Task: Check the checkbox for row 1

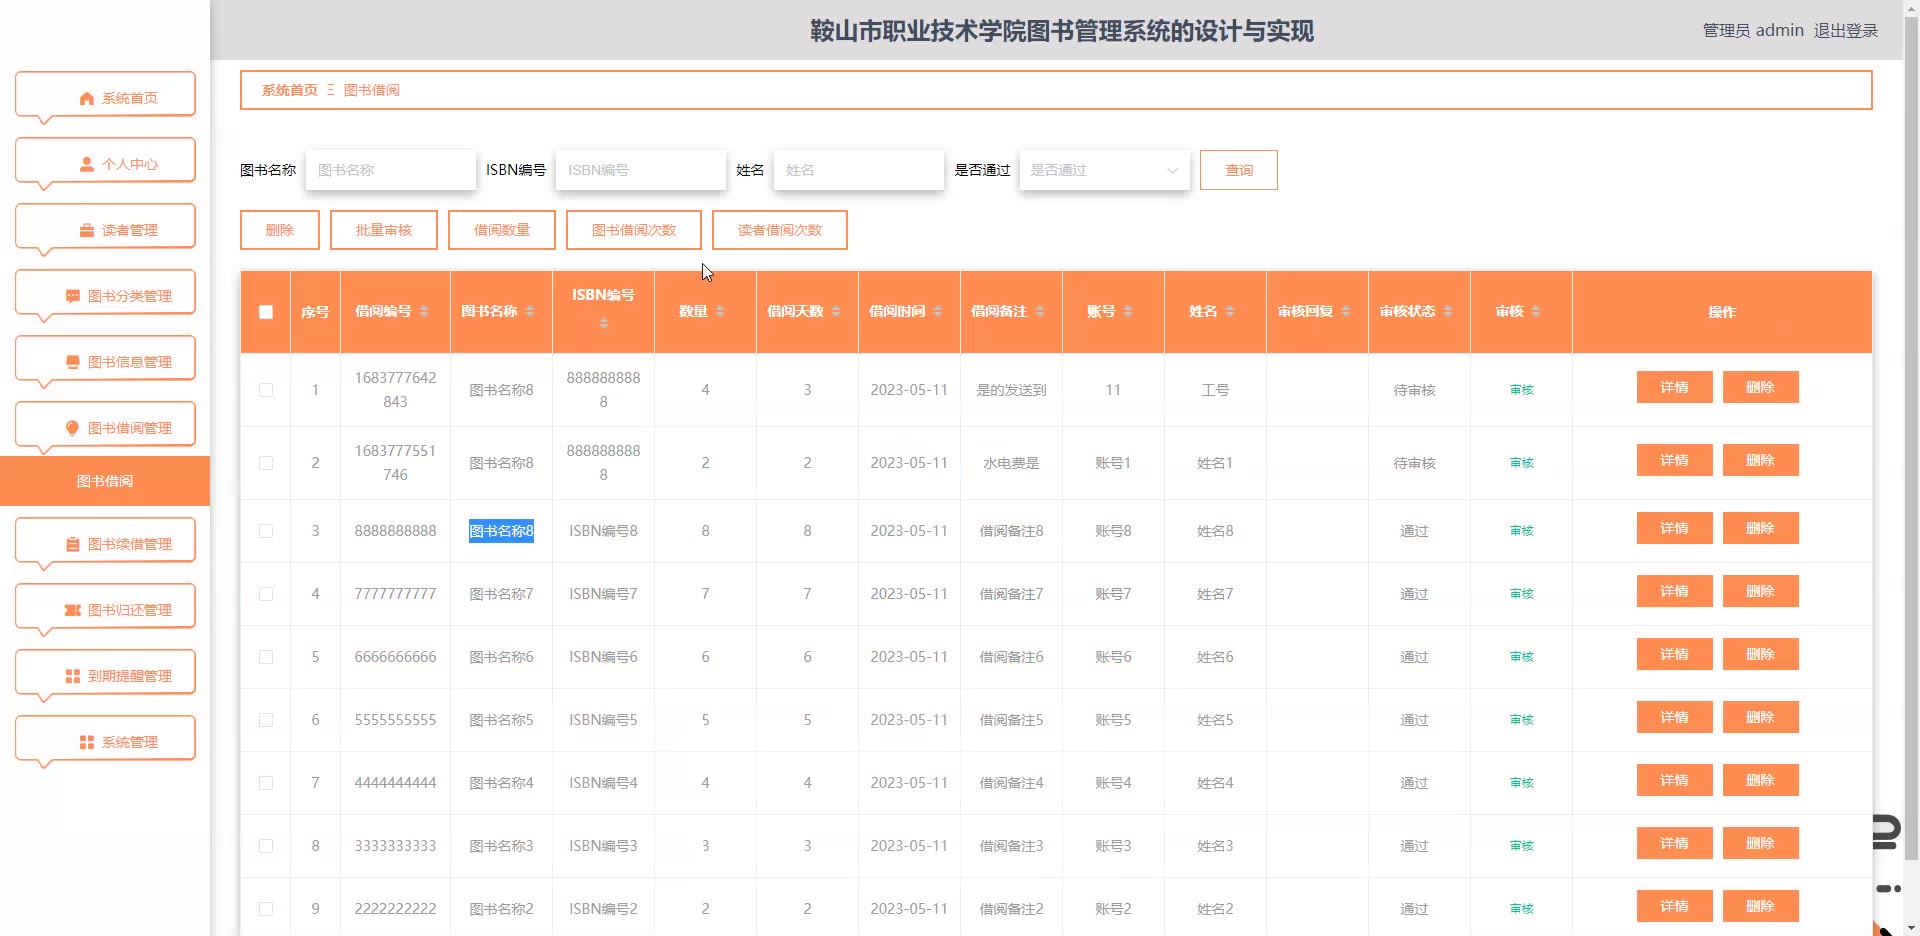Action: click(266, 390)
